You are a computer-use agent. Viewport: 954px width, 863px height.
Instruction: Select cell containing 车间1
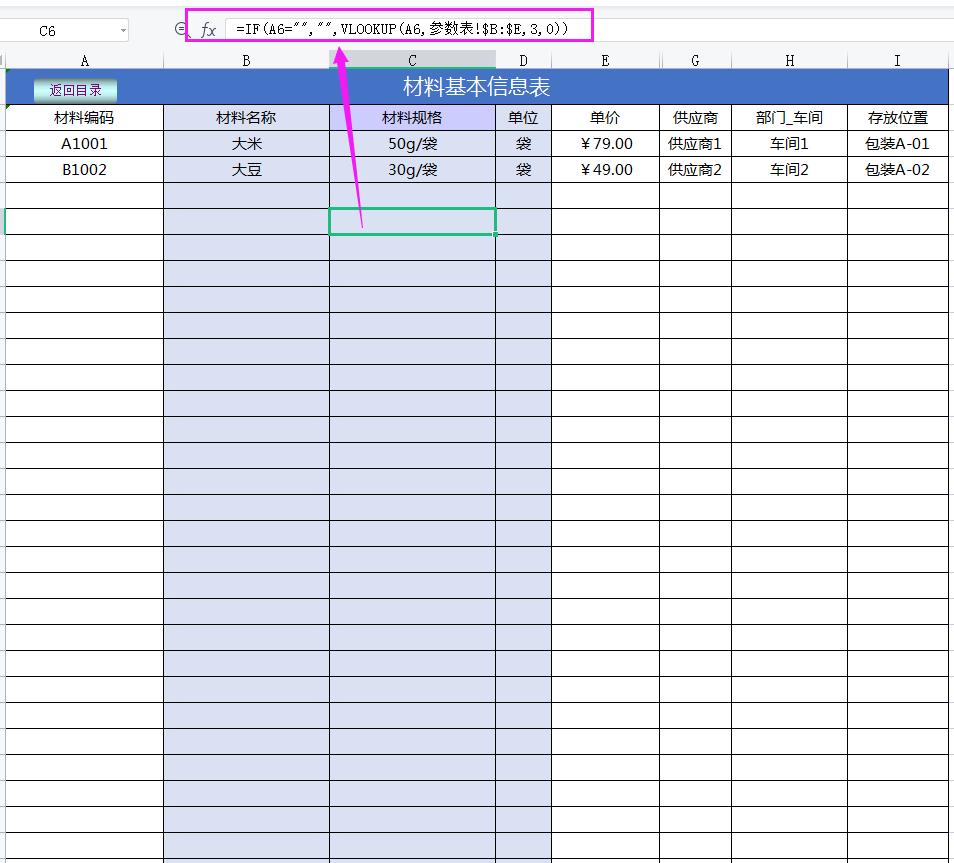click(790, 144)
